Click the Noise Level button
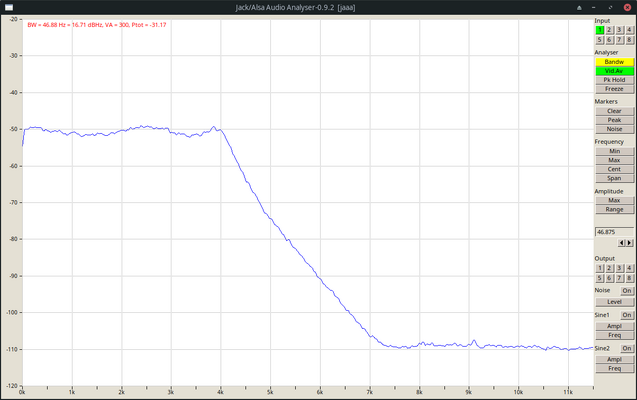Viewport: 637px width, 400px height. click(614, 302)
